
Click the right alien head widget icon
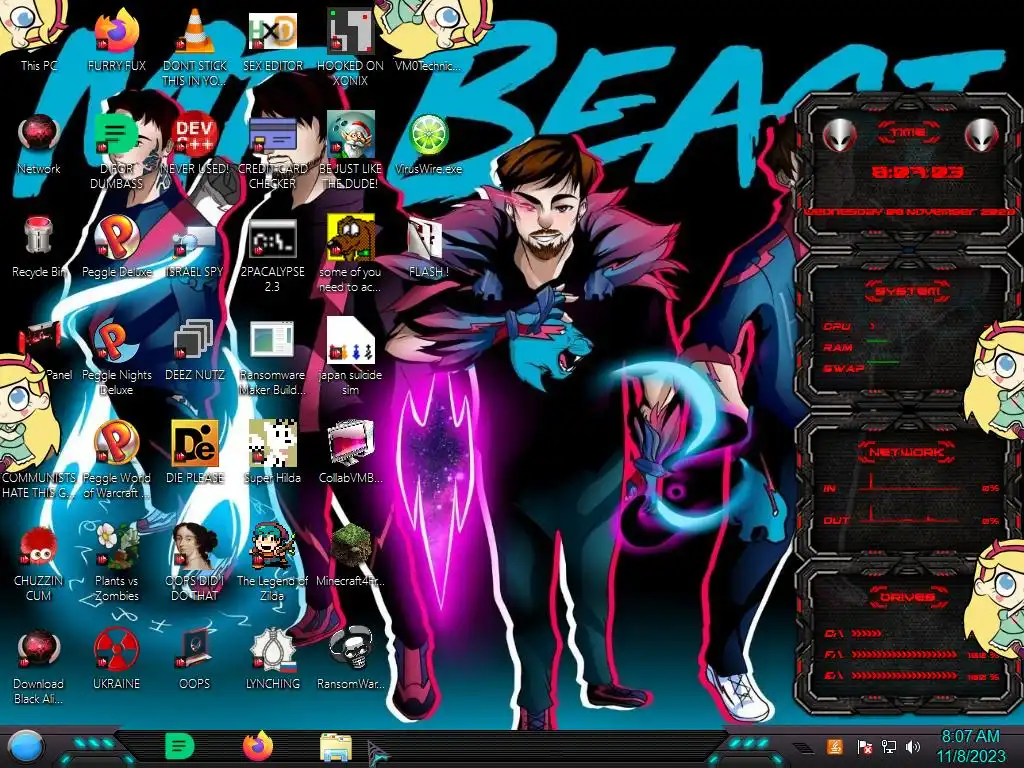click(982, 135)
